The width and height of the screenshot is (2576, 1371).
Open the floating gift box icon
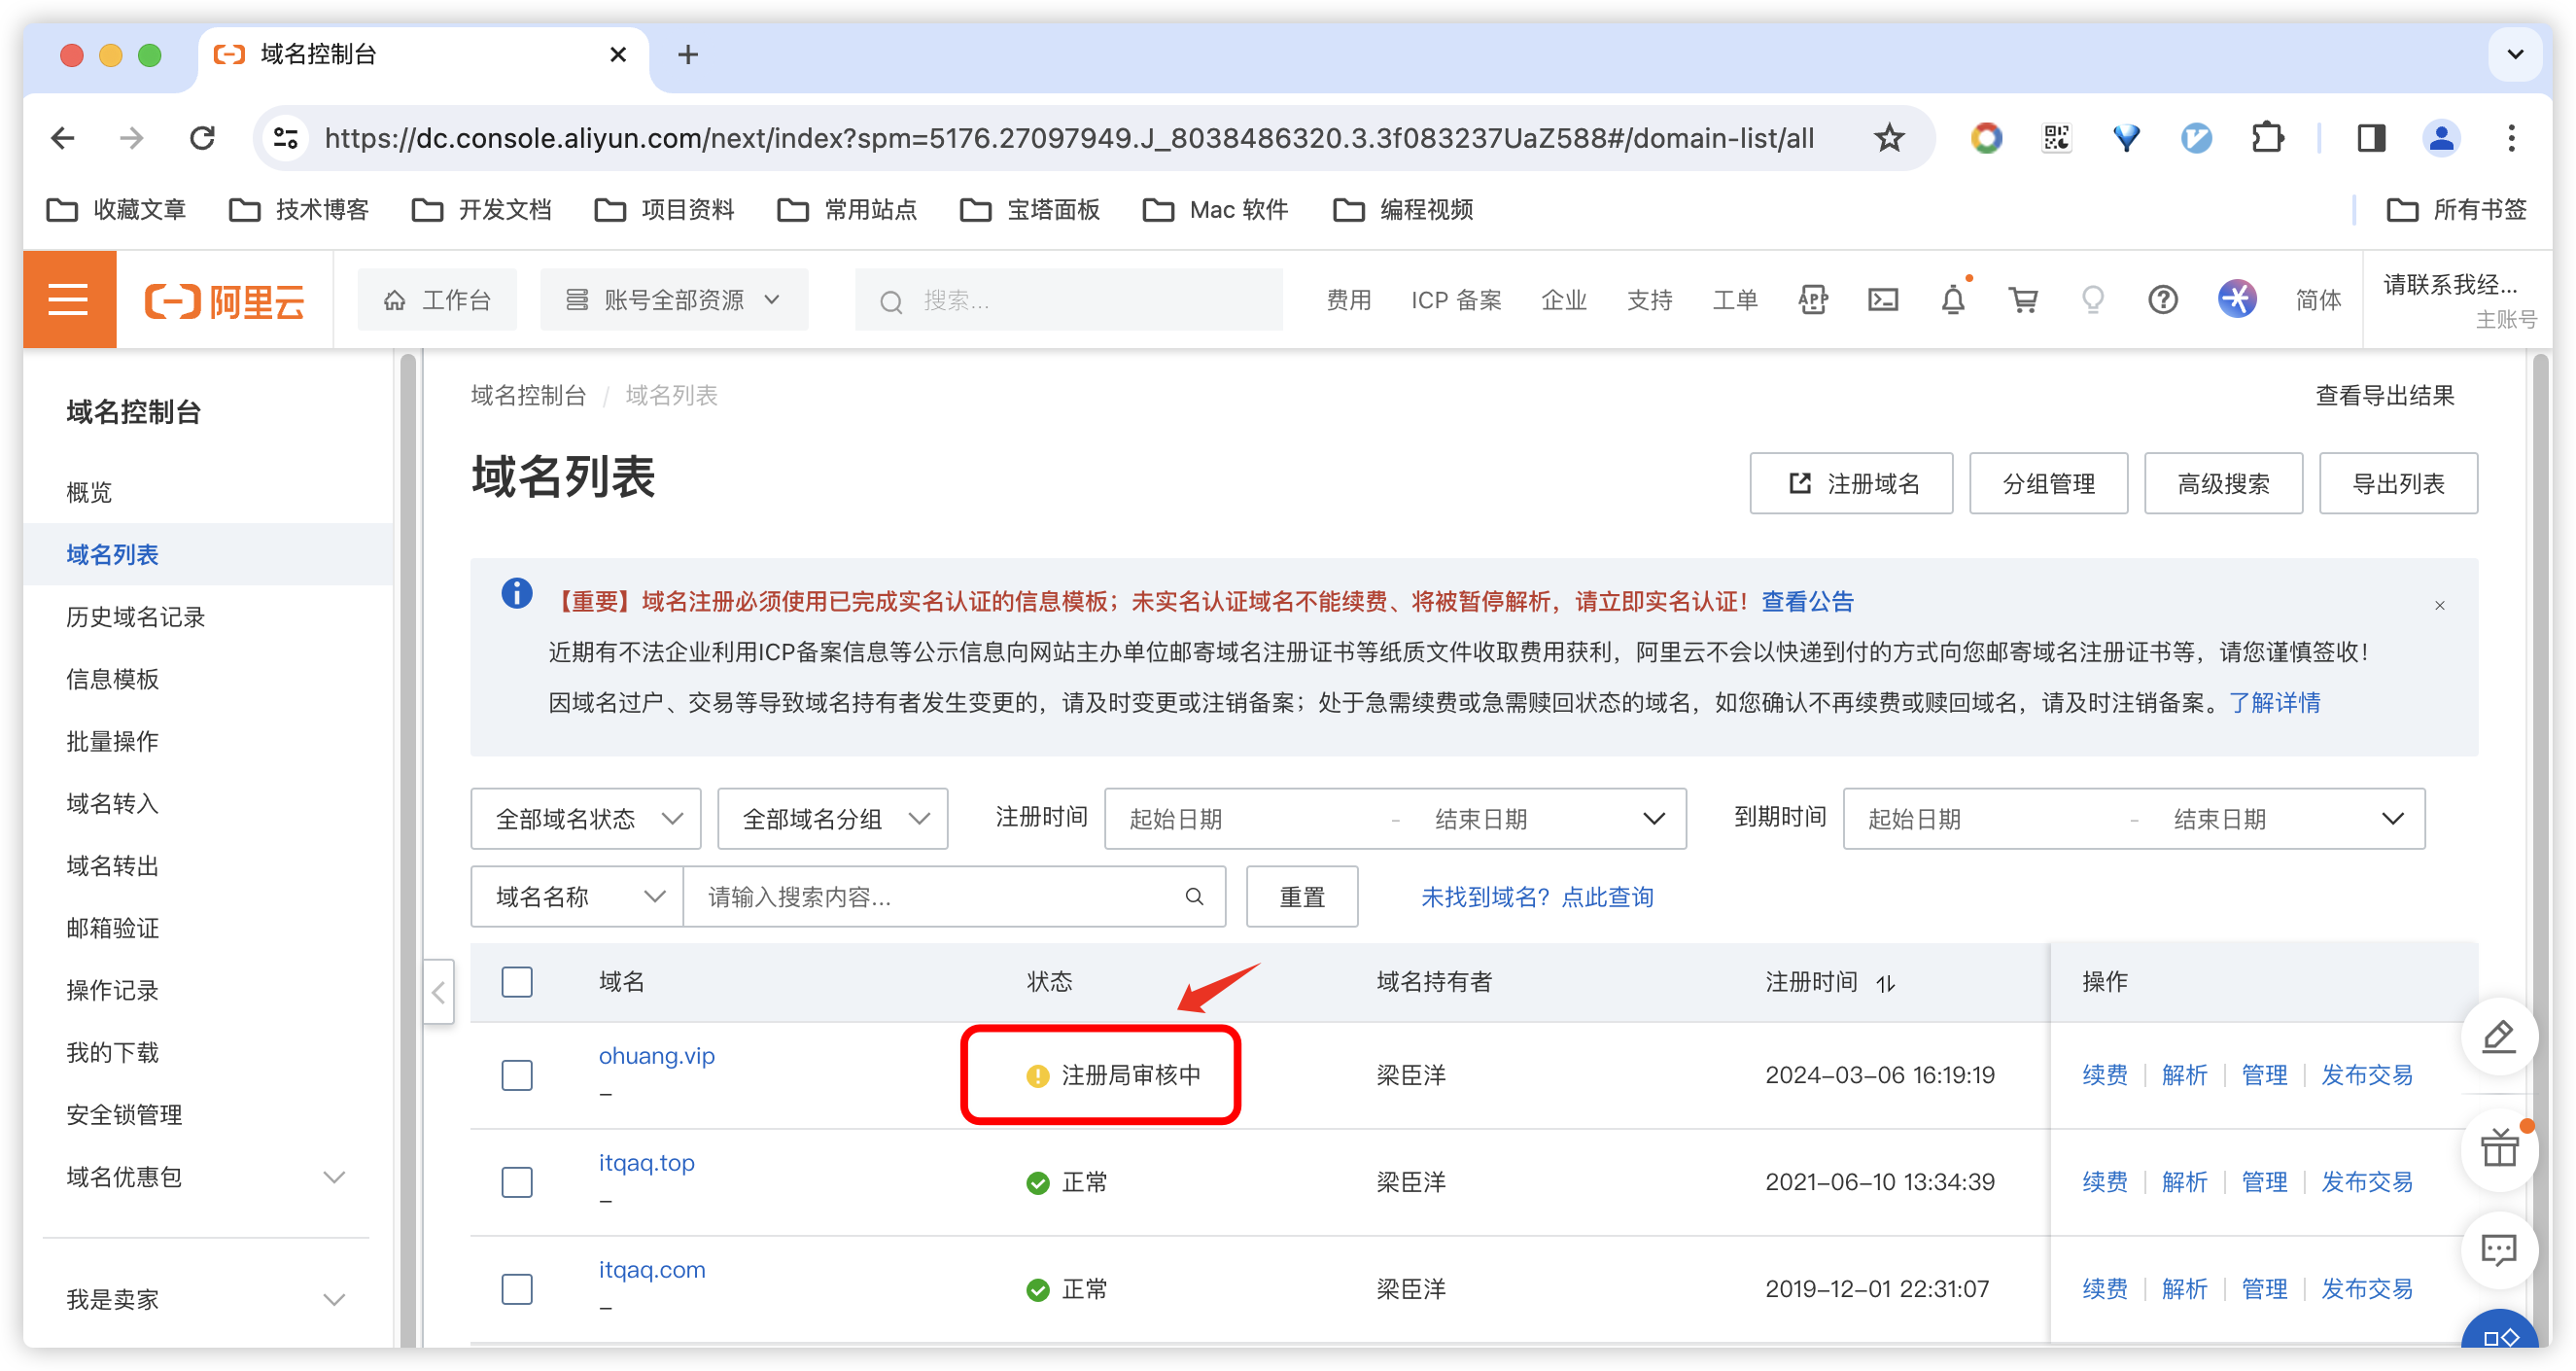point(2498,1148)
